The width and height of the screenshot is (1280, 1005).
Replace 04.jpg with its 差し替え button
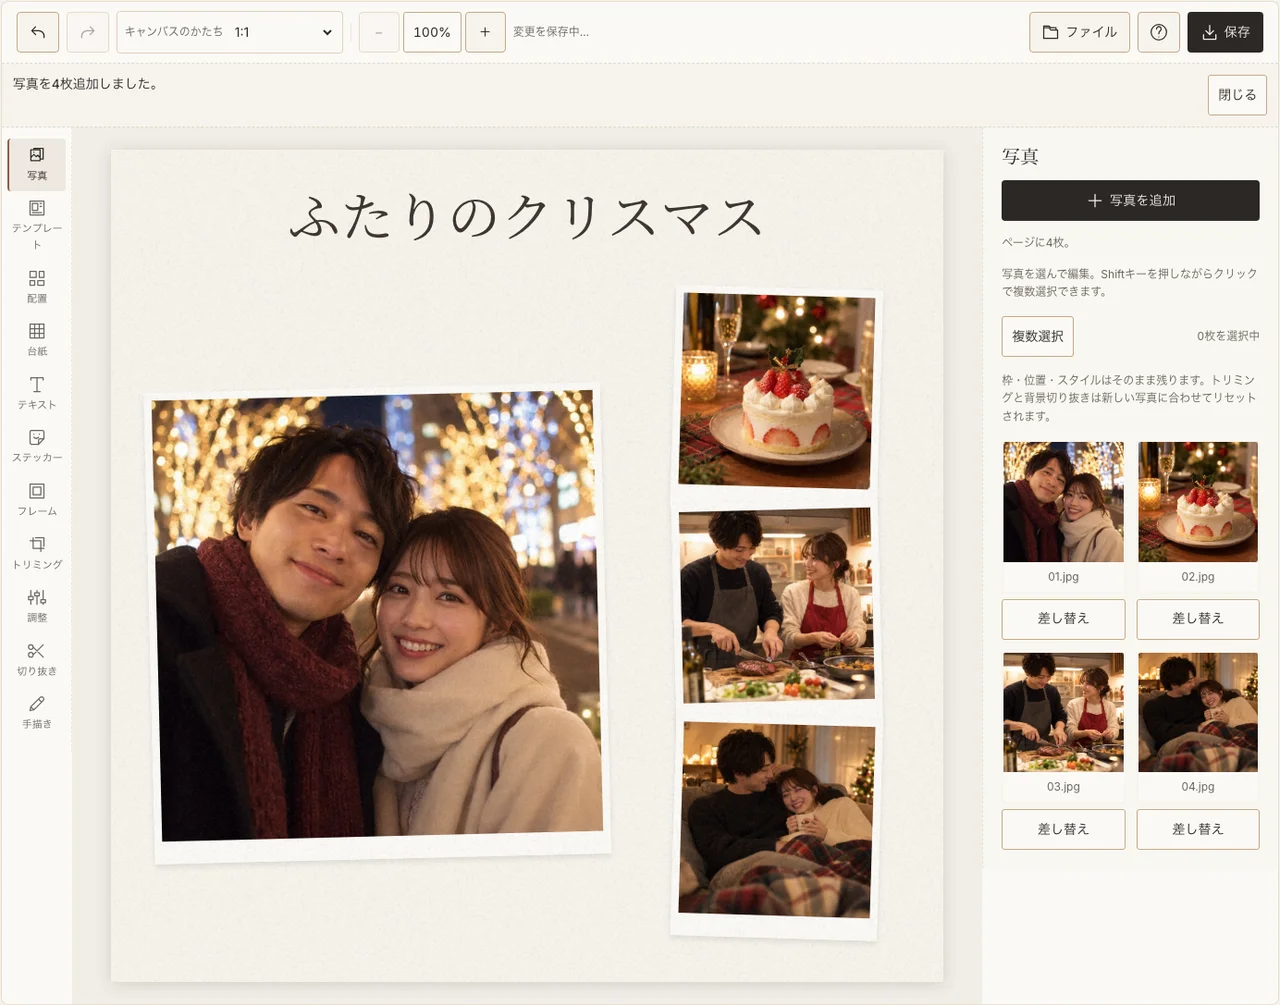1198,829
